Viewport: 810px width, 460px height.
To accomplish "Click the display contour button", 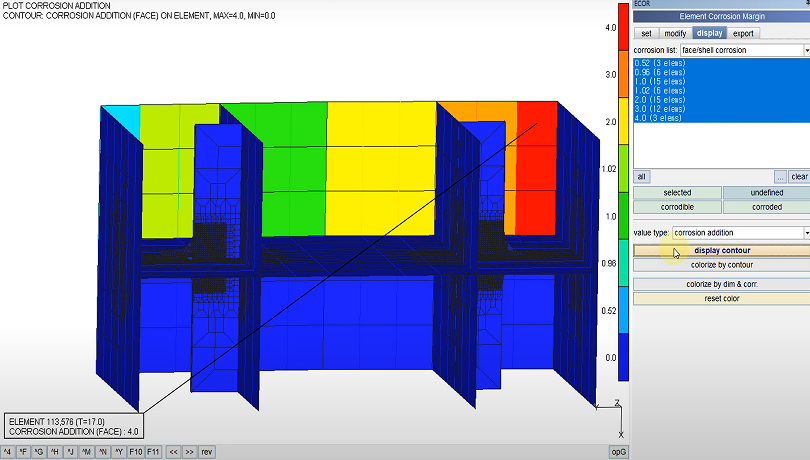I will click(722, 250).
